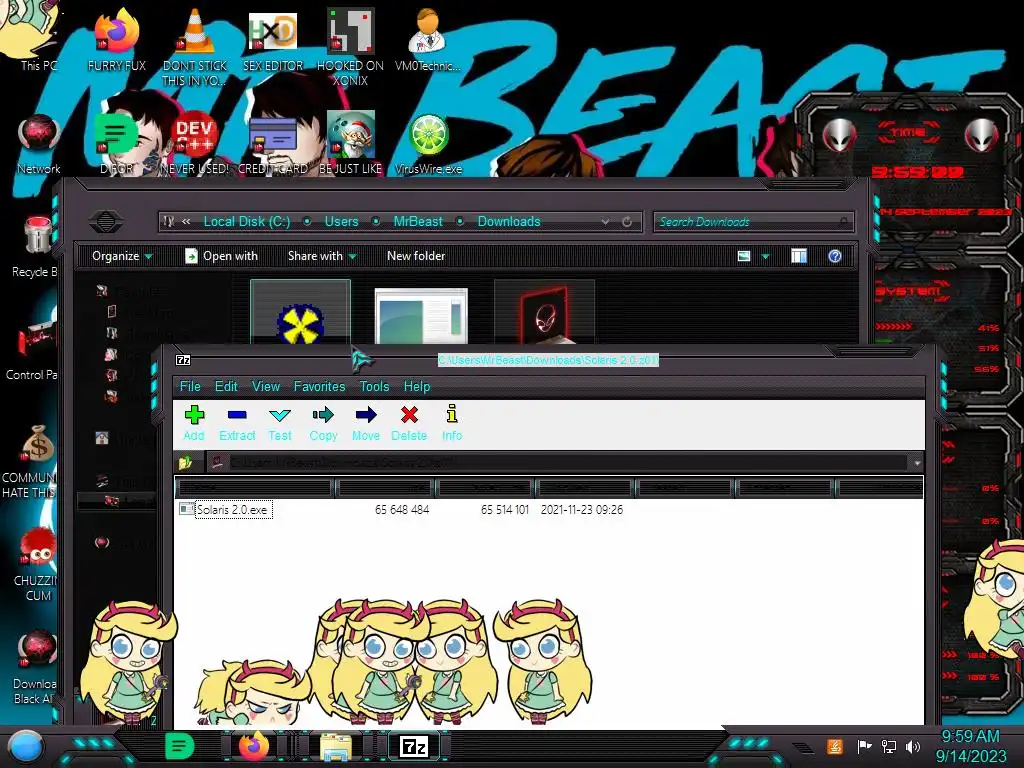This screenshot has height=768, width=1024.
Task: Open VirusWire.exe desktop icon
Action: [428, 144]
